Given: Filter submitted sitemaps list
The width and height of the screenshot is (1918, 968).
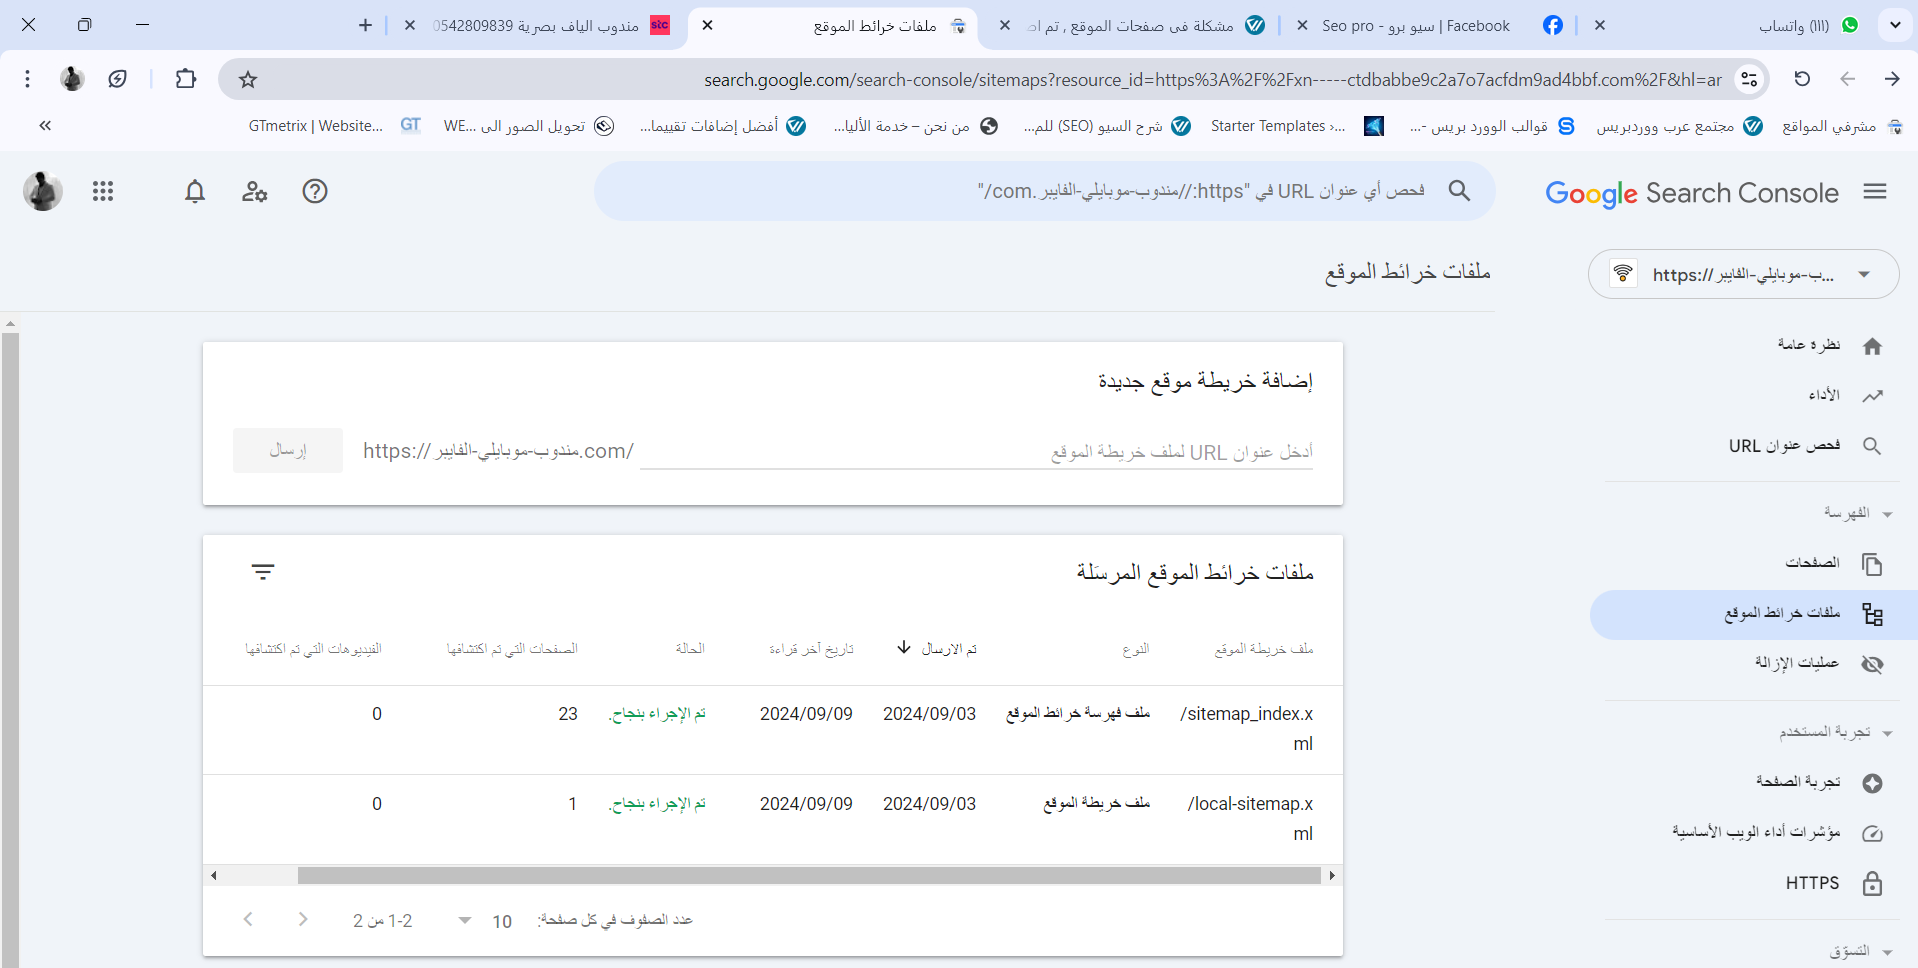Looking at the screenshot, I should [x=263, y=572].
